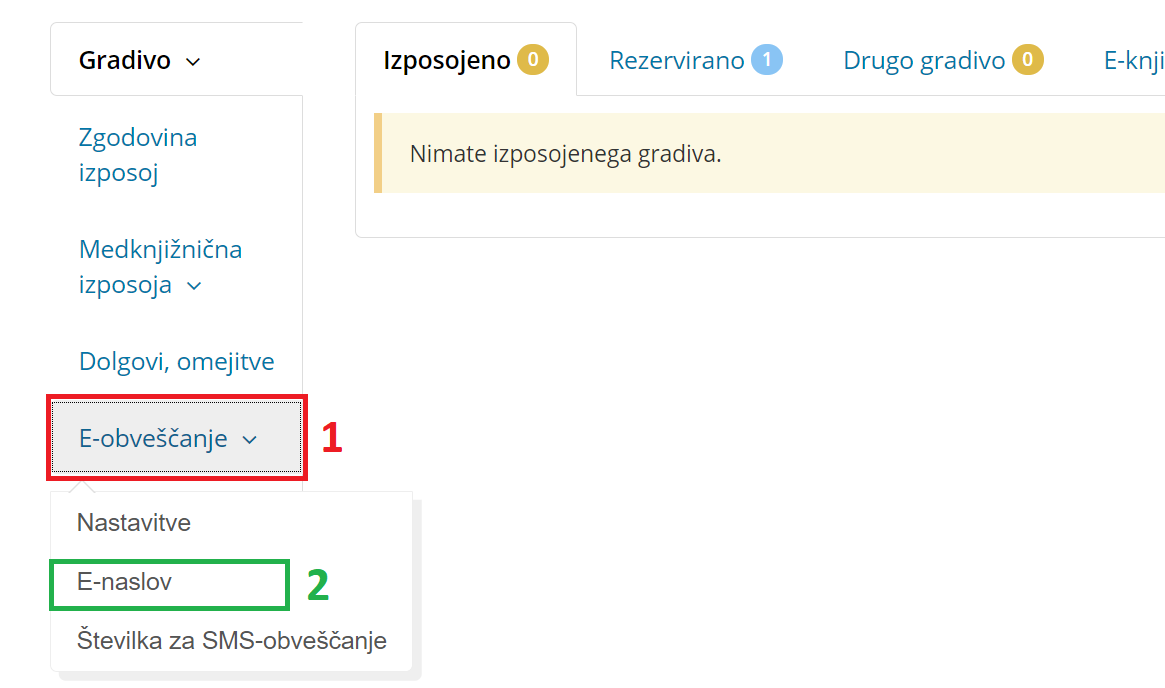The height and width of the screenshot is (688, 1165).
Task: Click the blue count badge on Rezervirano
Action: 767,61
